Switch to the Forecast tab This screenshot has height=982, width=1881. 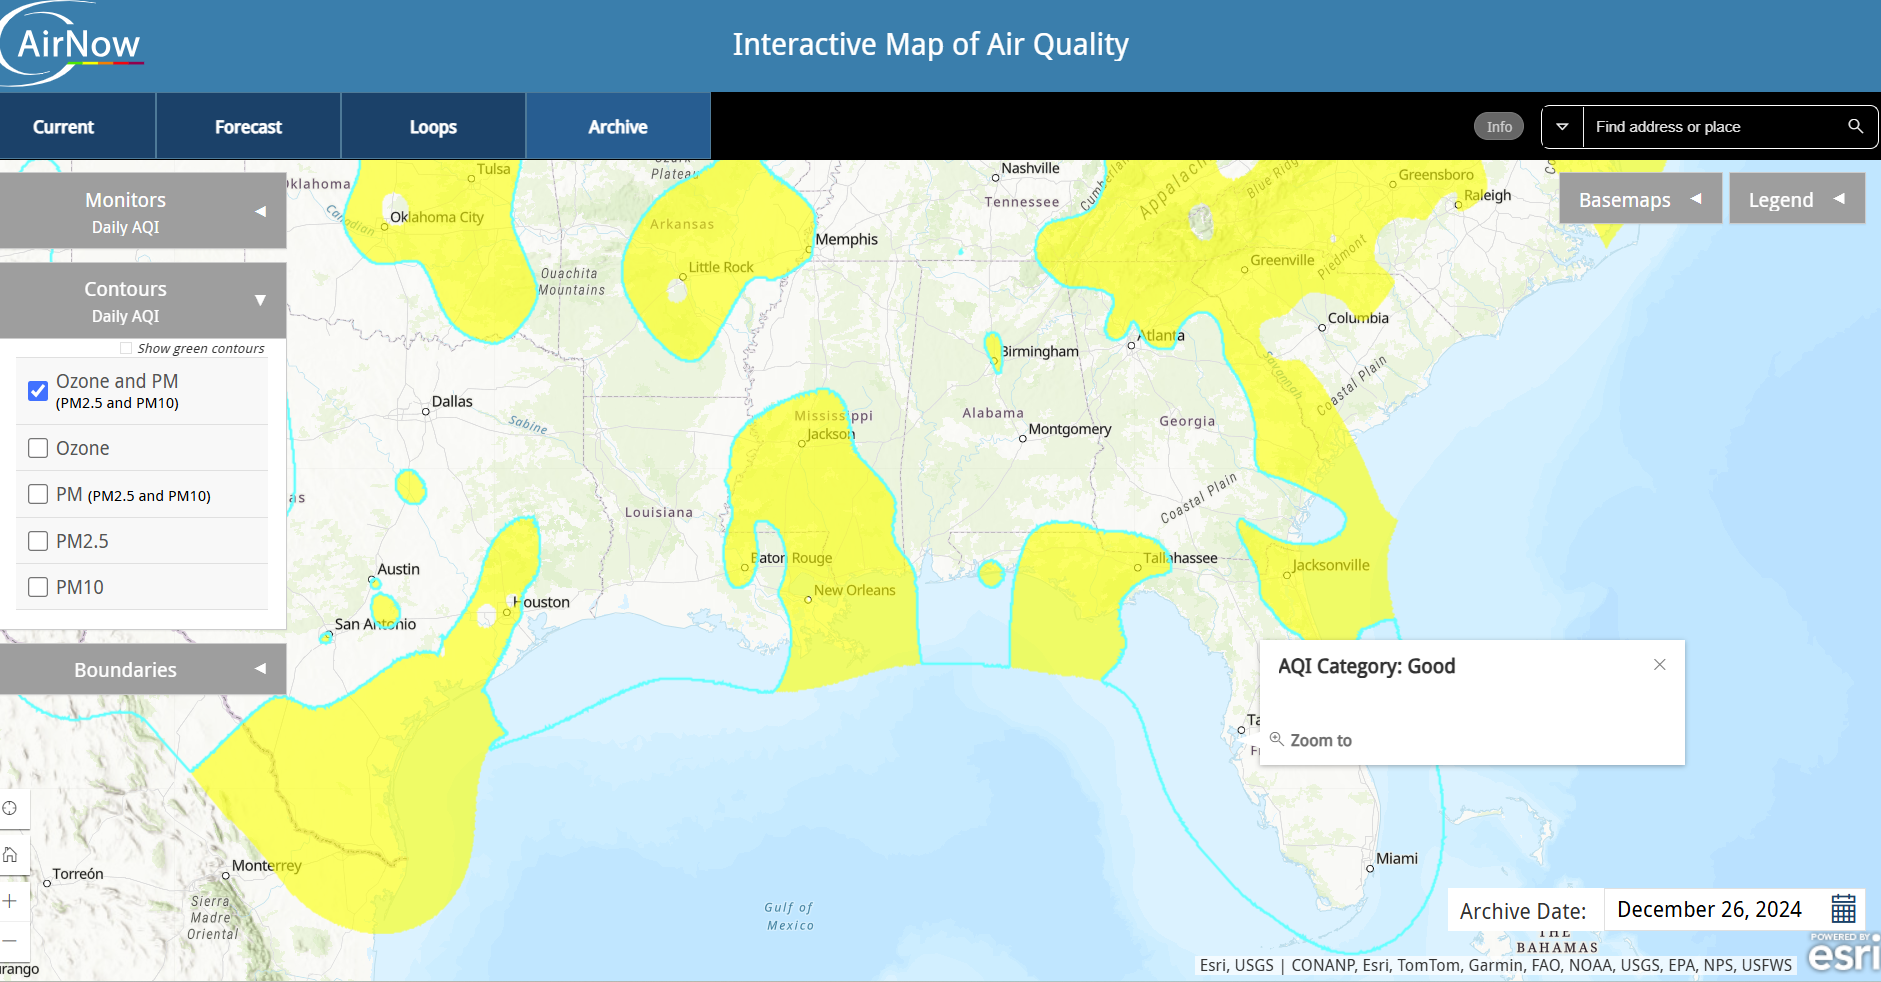pyautogui.click(x=248, y=126)
